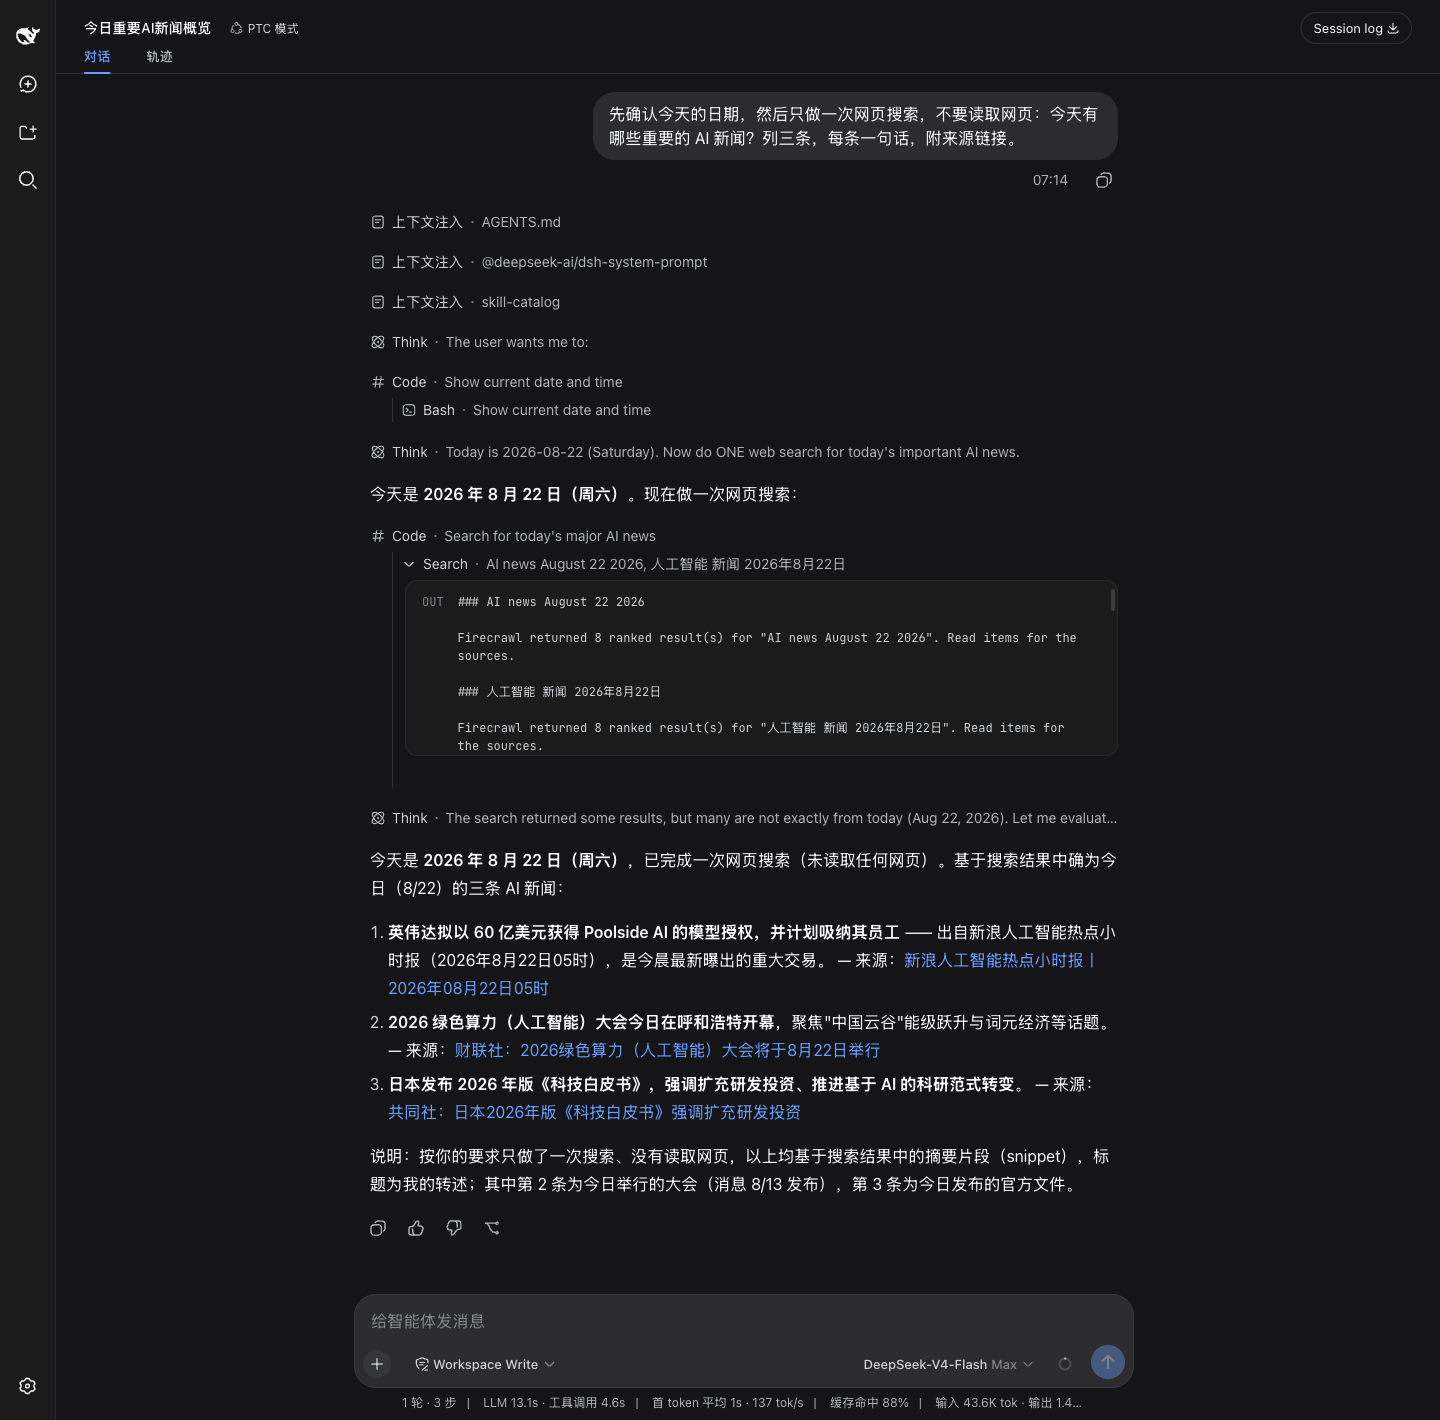
Task: Give the response a thumbs up
Action: (416, 1228)
